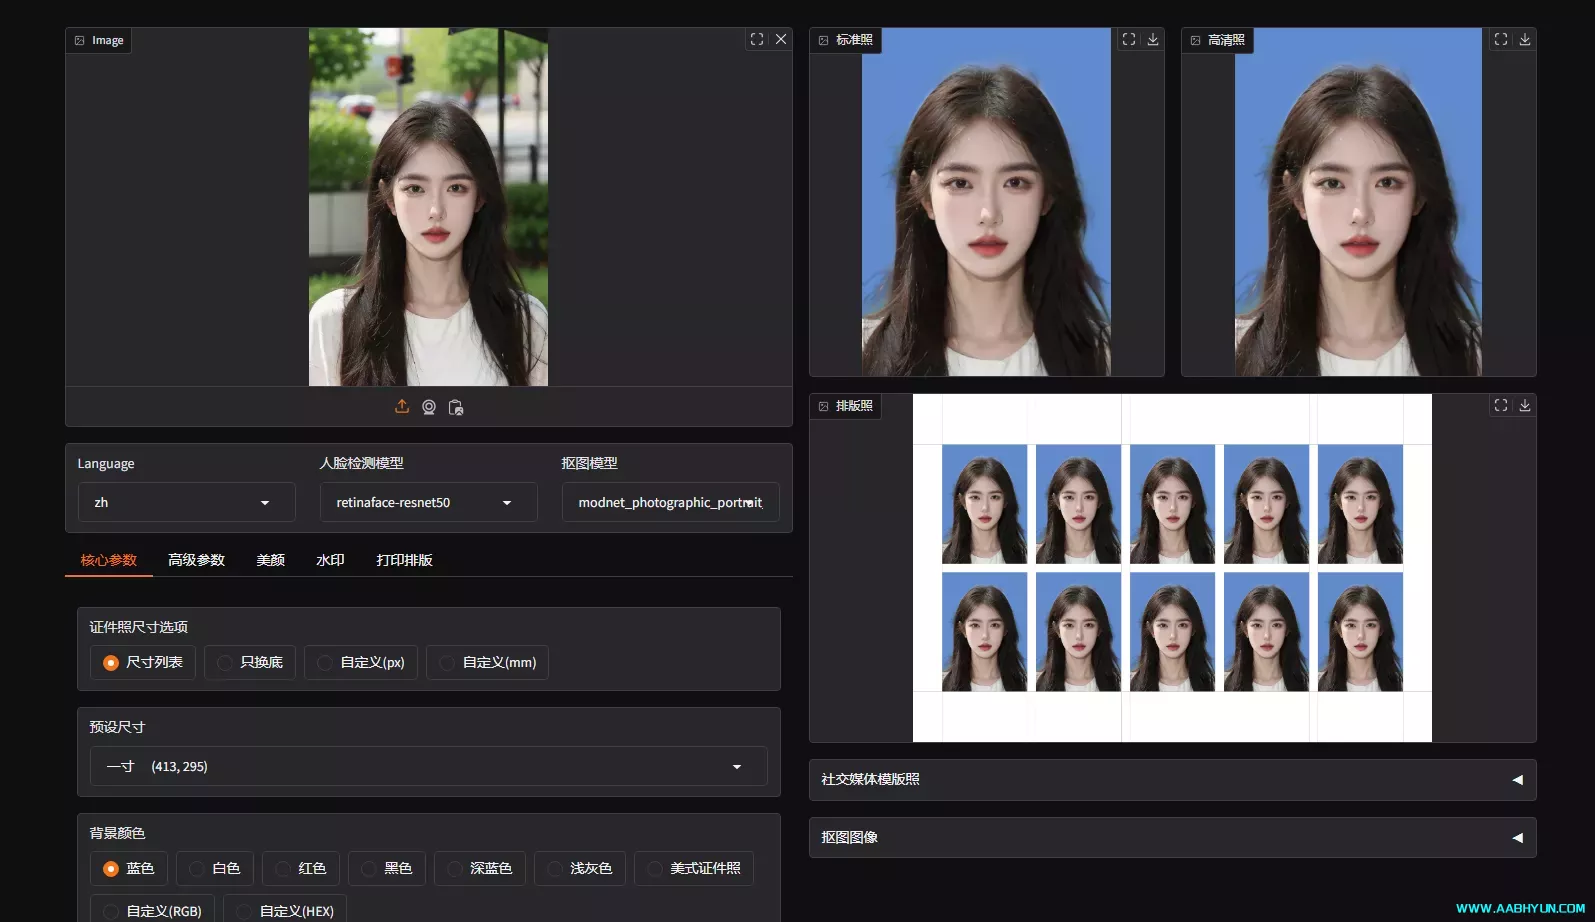This screenshot has width=1595, height=922.
Task: View the 排版照 layout in fullscreen
Action: (1501, 405)
